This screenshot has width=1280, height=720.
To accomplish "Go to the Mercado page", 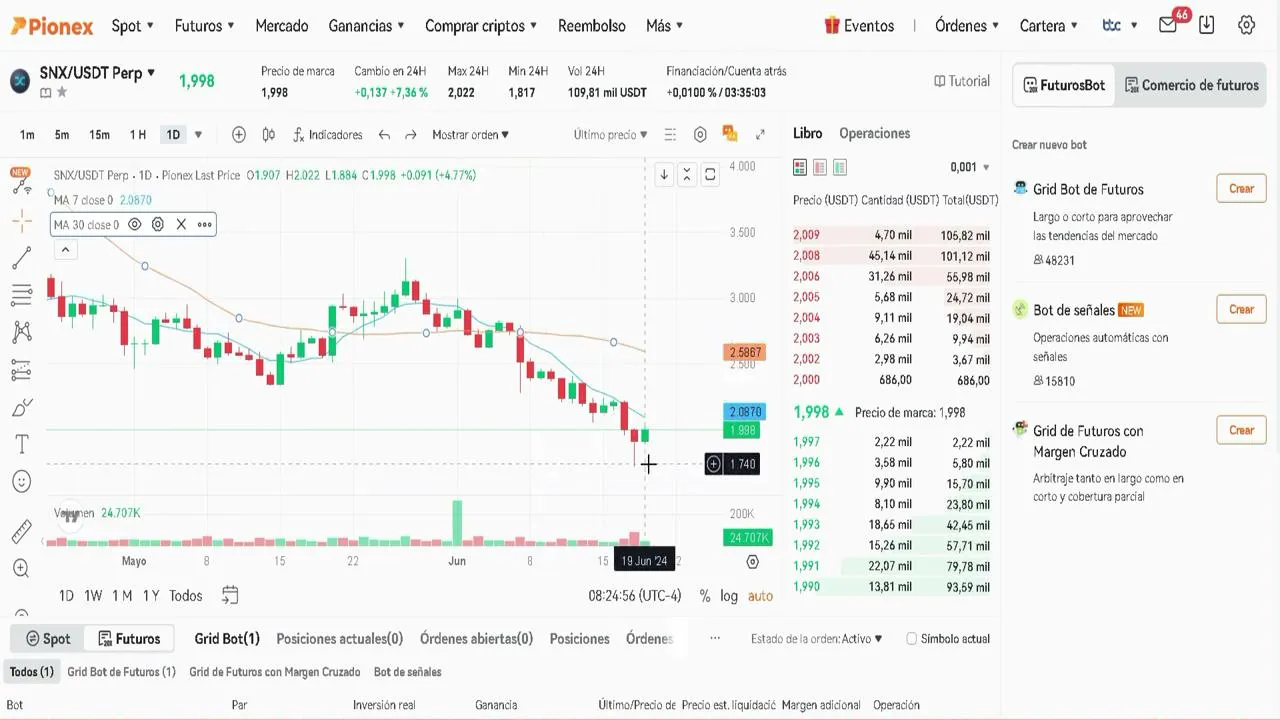I will (x=281, y=26).
